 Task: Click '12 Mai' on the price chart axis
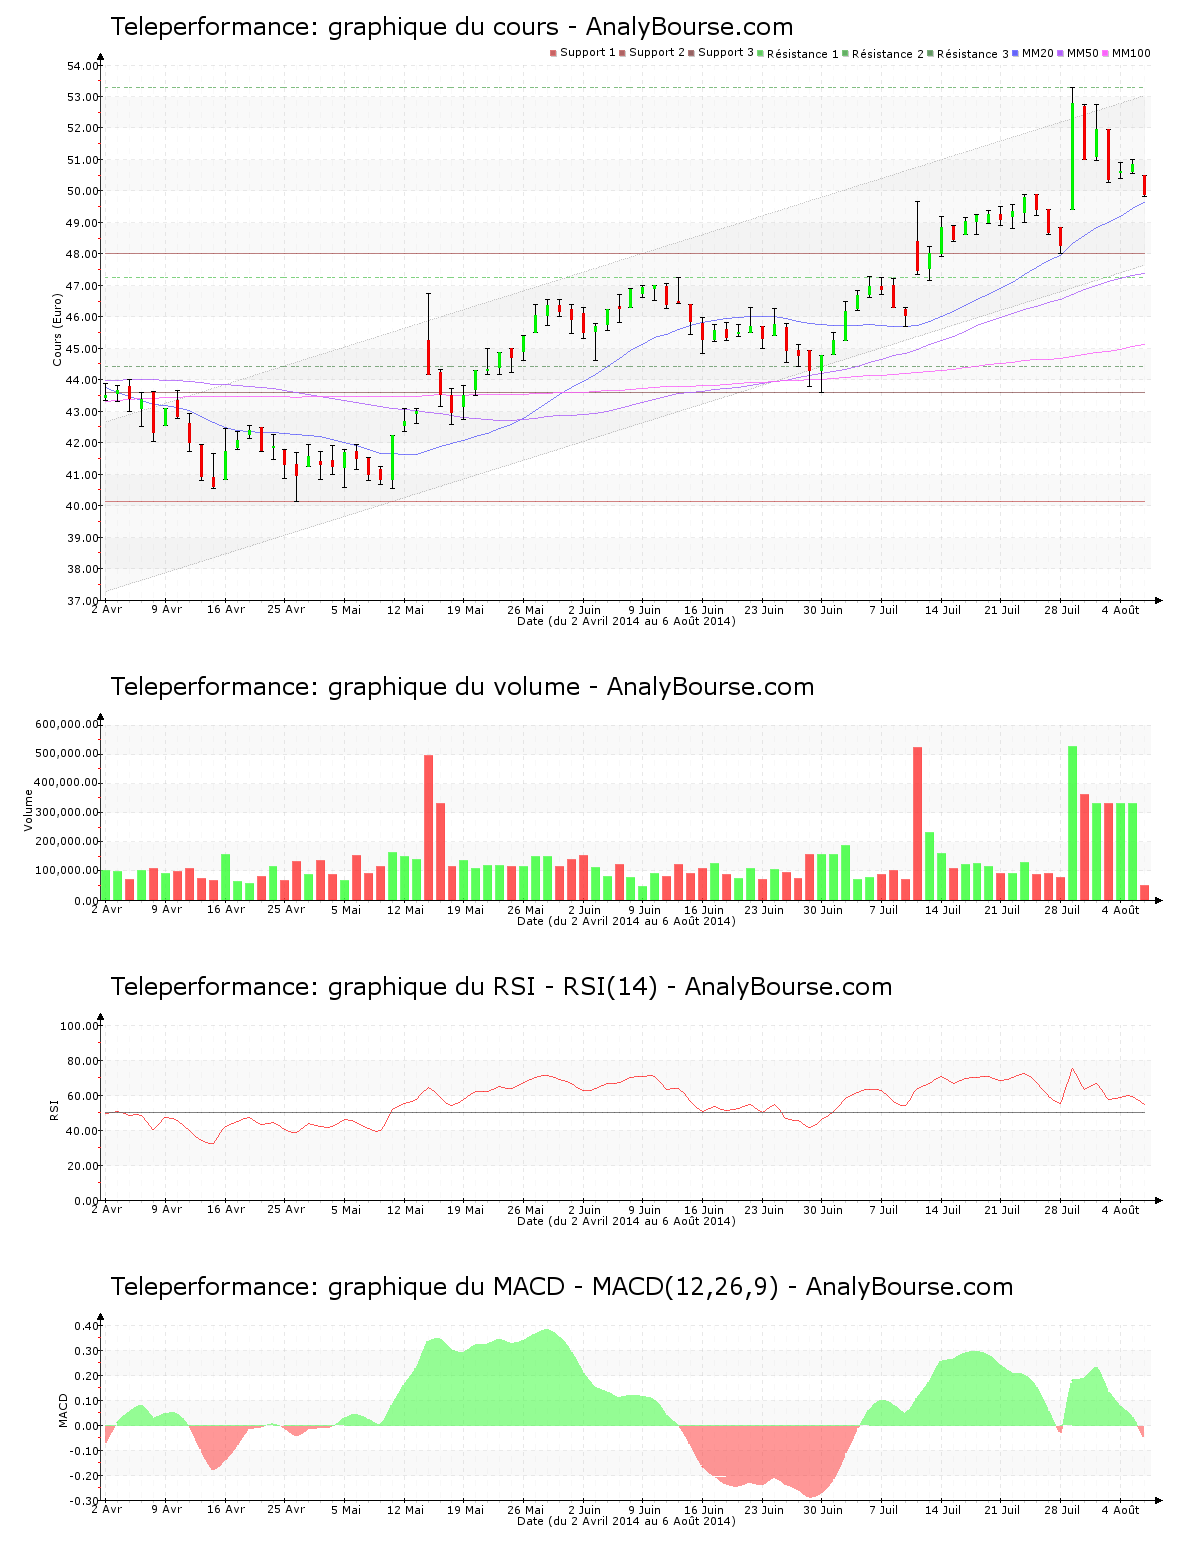(405, 610)
